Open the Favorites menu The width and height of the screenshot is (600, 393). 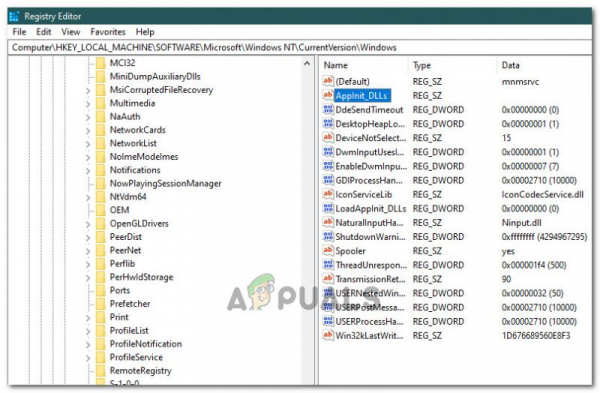108,32
